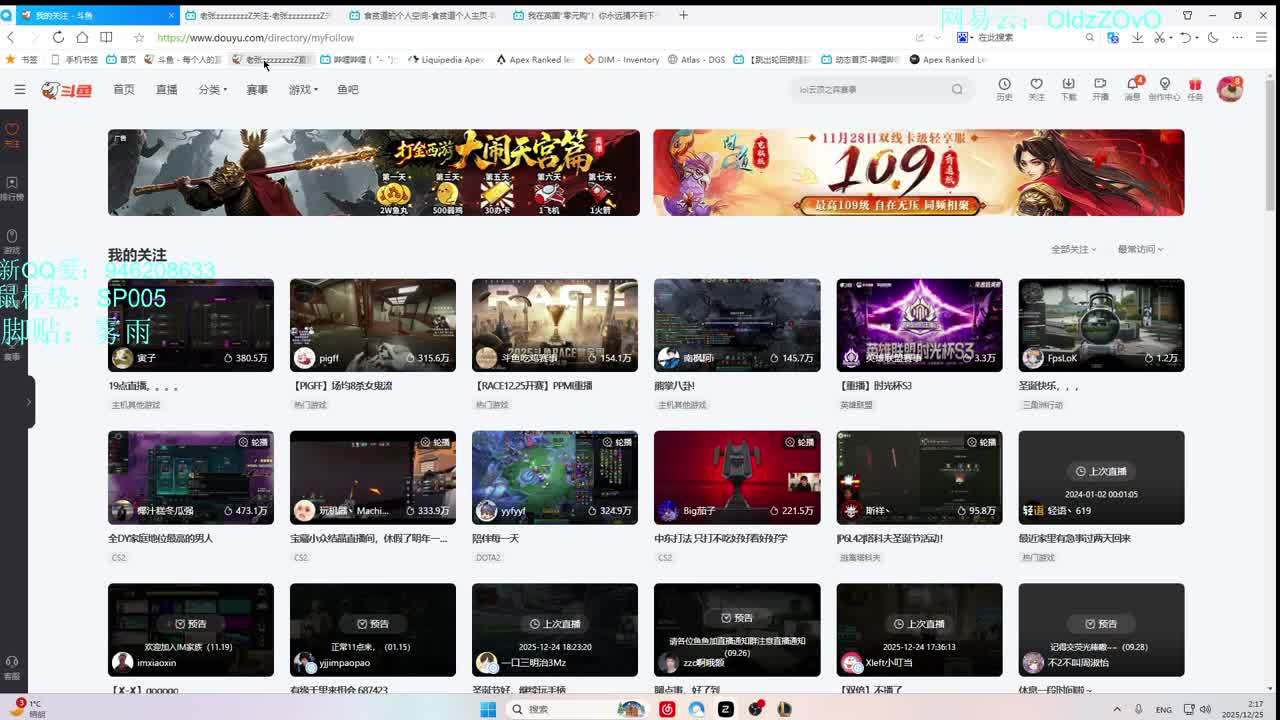This screenshot has height=720, width=1280.
Task: Click the 任务 gift task icon
Action: point(1195,89)
